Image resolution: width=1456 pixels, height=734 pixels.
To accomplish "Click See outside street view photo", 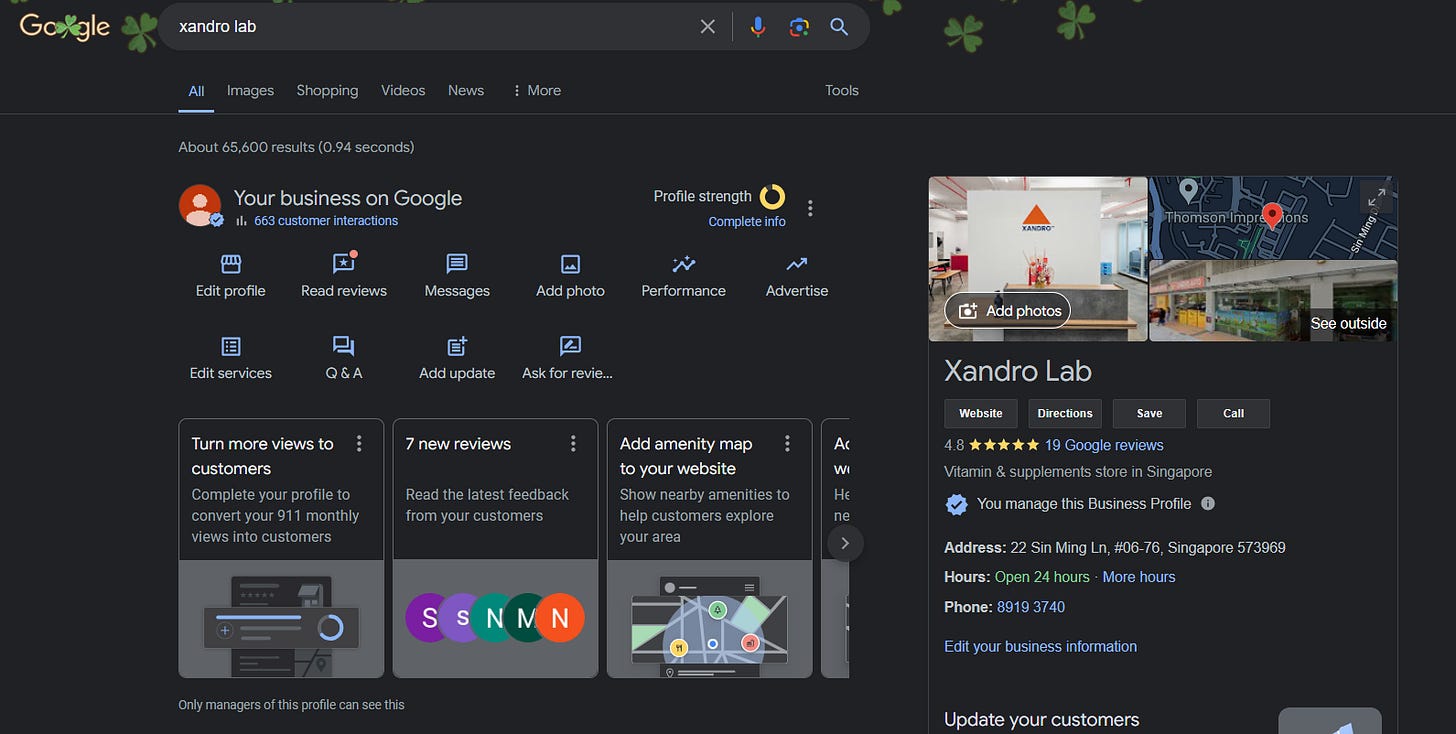I will (x=1273, y=301).
